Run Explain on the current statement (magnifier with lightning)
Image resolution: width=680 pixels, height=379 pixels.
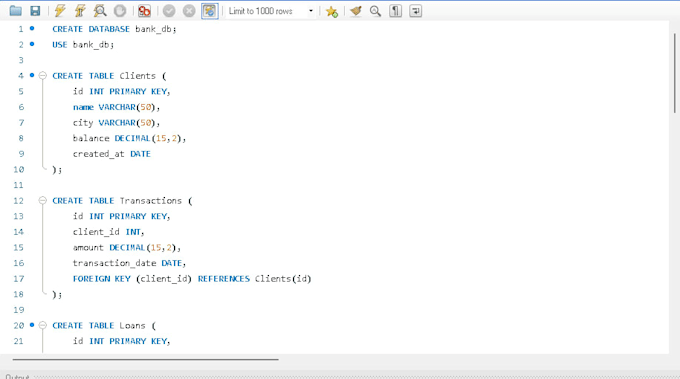point(100,11)
